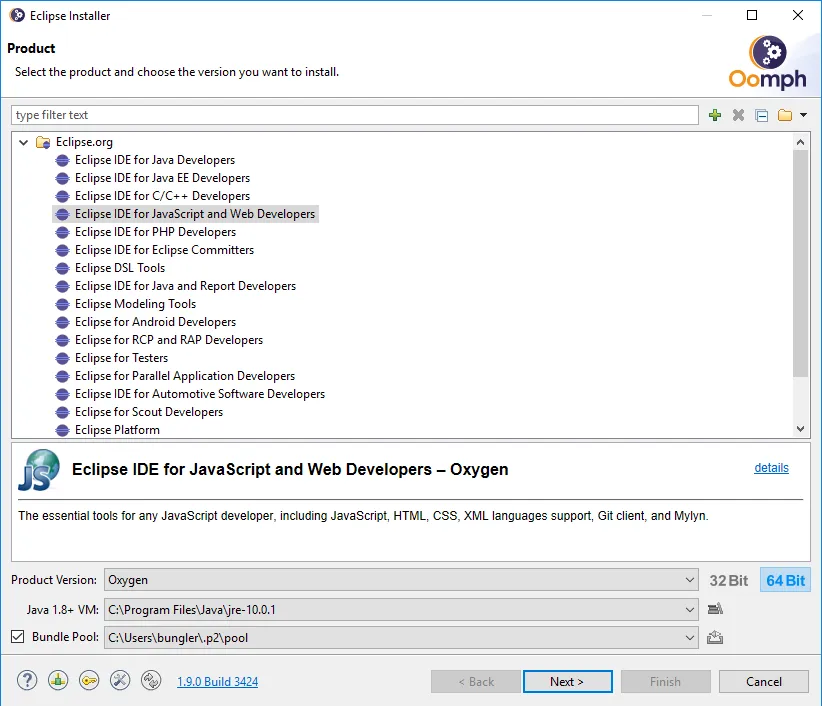This screenshot has width=822, height=706.
Task: Select Eclipse Modeling Tools
Action: point(135,303)
